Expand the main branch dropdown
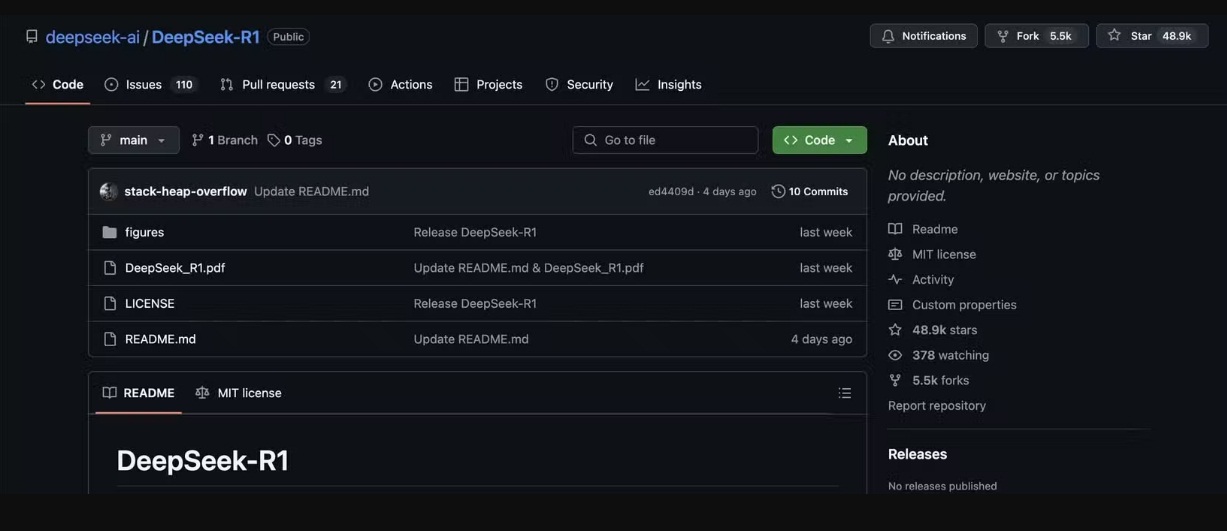The image size is (1227, 531). click(133, 140)
